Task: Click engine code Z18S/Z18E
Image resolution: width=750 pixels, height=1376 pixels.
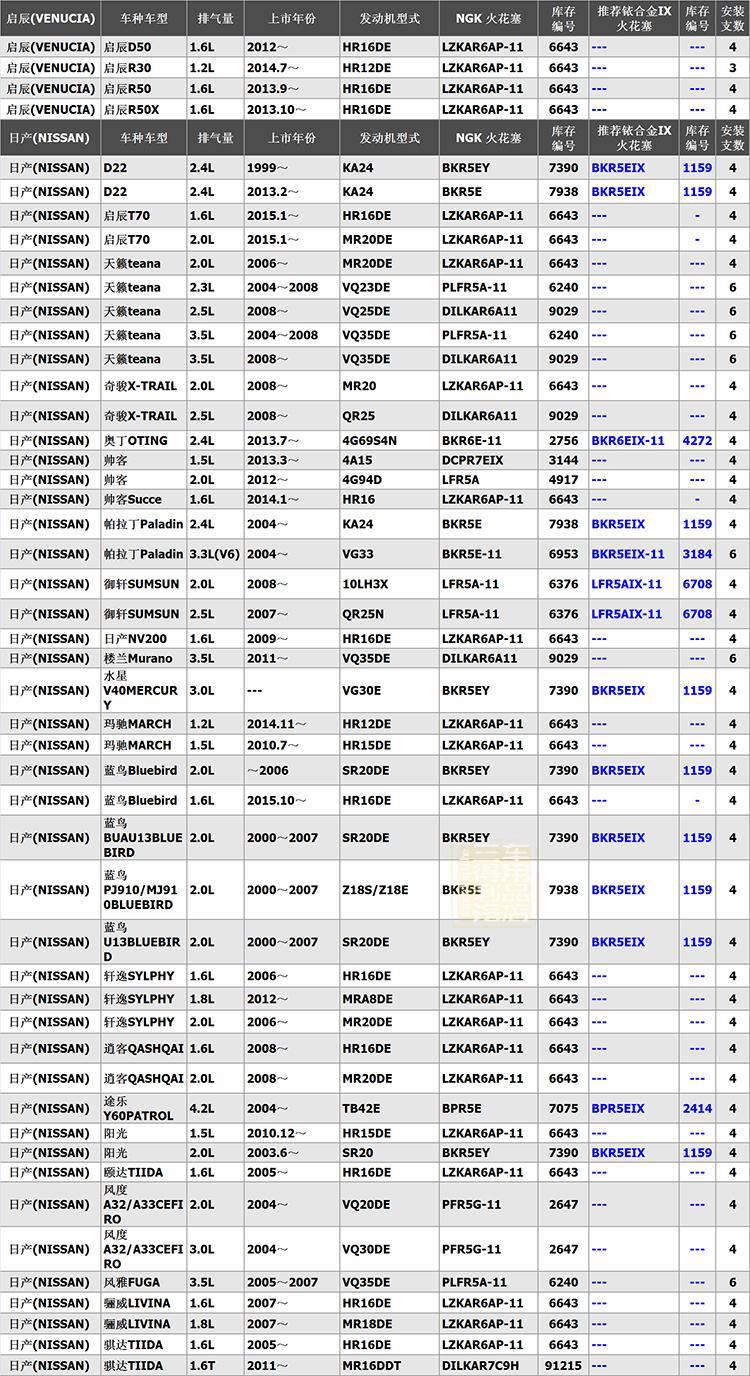Action: pyautogui.click(x=376, y=890)
